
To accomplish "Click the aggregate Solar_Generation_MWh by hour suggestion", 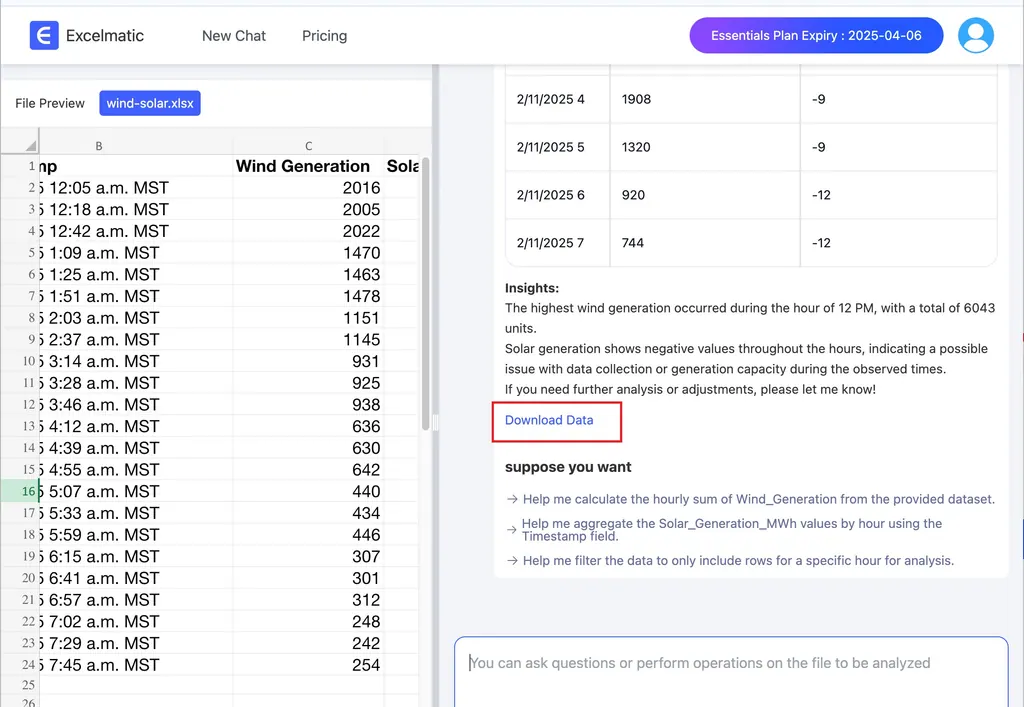I will [x=730, y=530].
